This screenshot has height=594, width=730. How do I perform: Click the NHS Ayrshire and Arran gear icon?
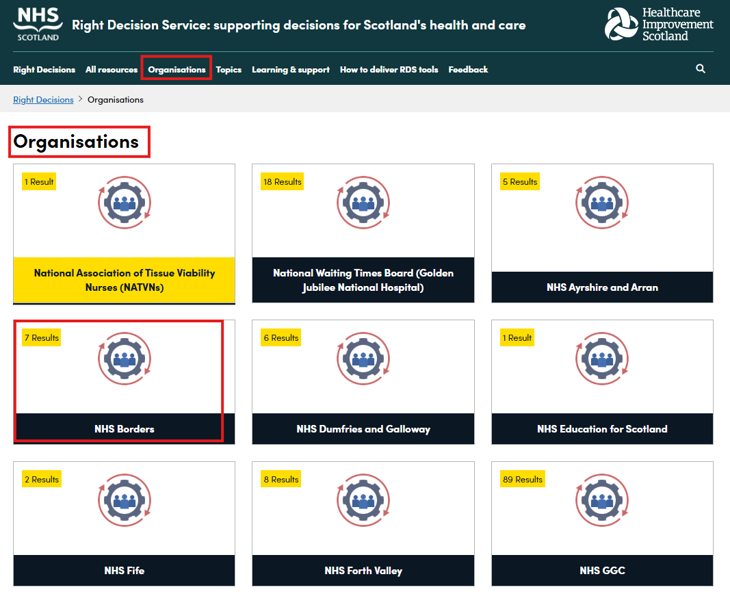(602, 202)
